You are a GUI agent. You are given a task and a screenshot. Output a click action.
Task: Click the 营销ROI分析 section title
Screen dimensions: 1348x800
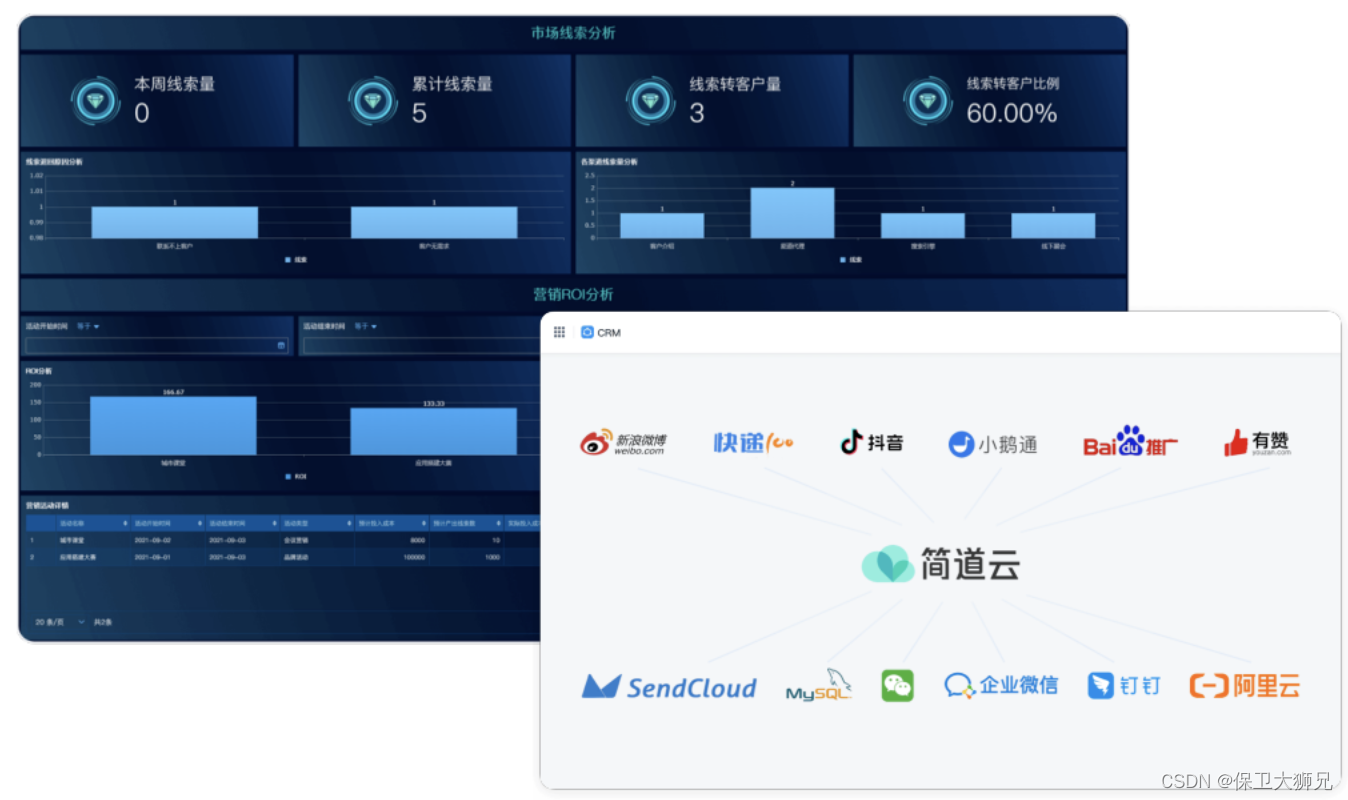573,295
